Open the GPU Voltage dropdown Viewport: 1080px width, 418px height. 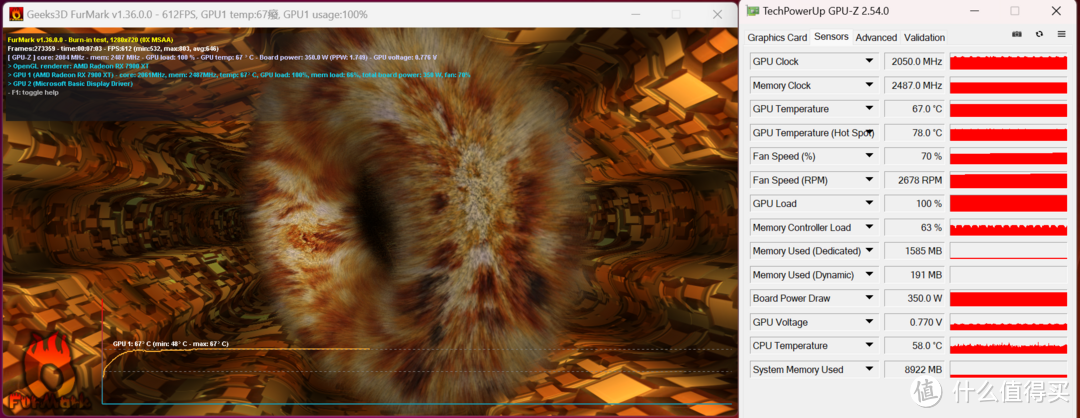coord(869,322)
